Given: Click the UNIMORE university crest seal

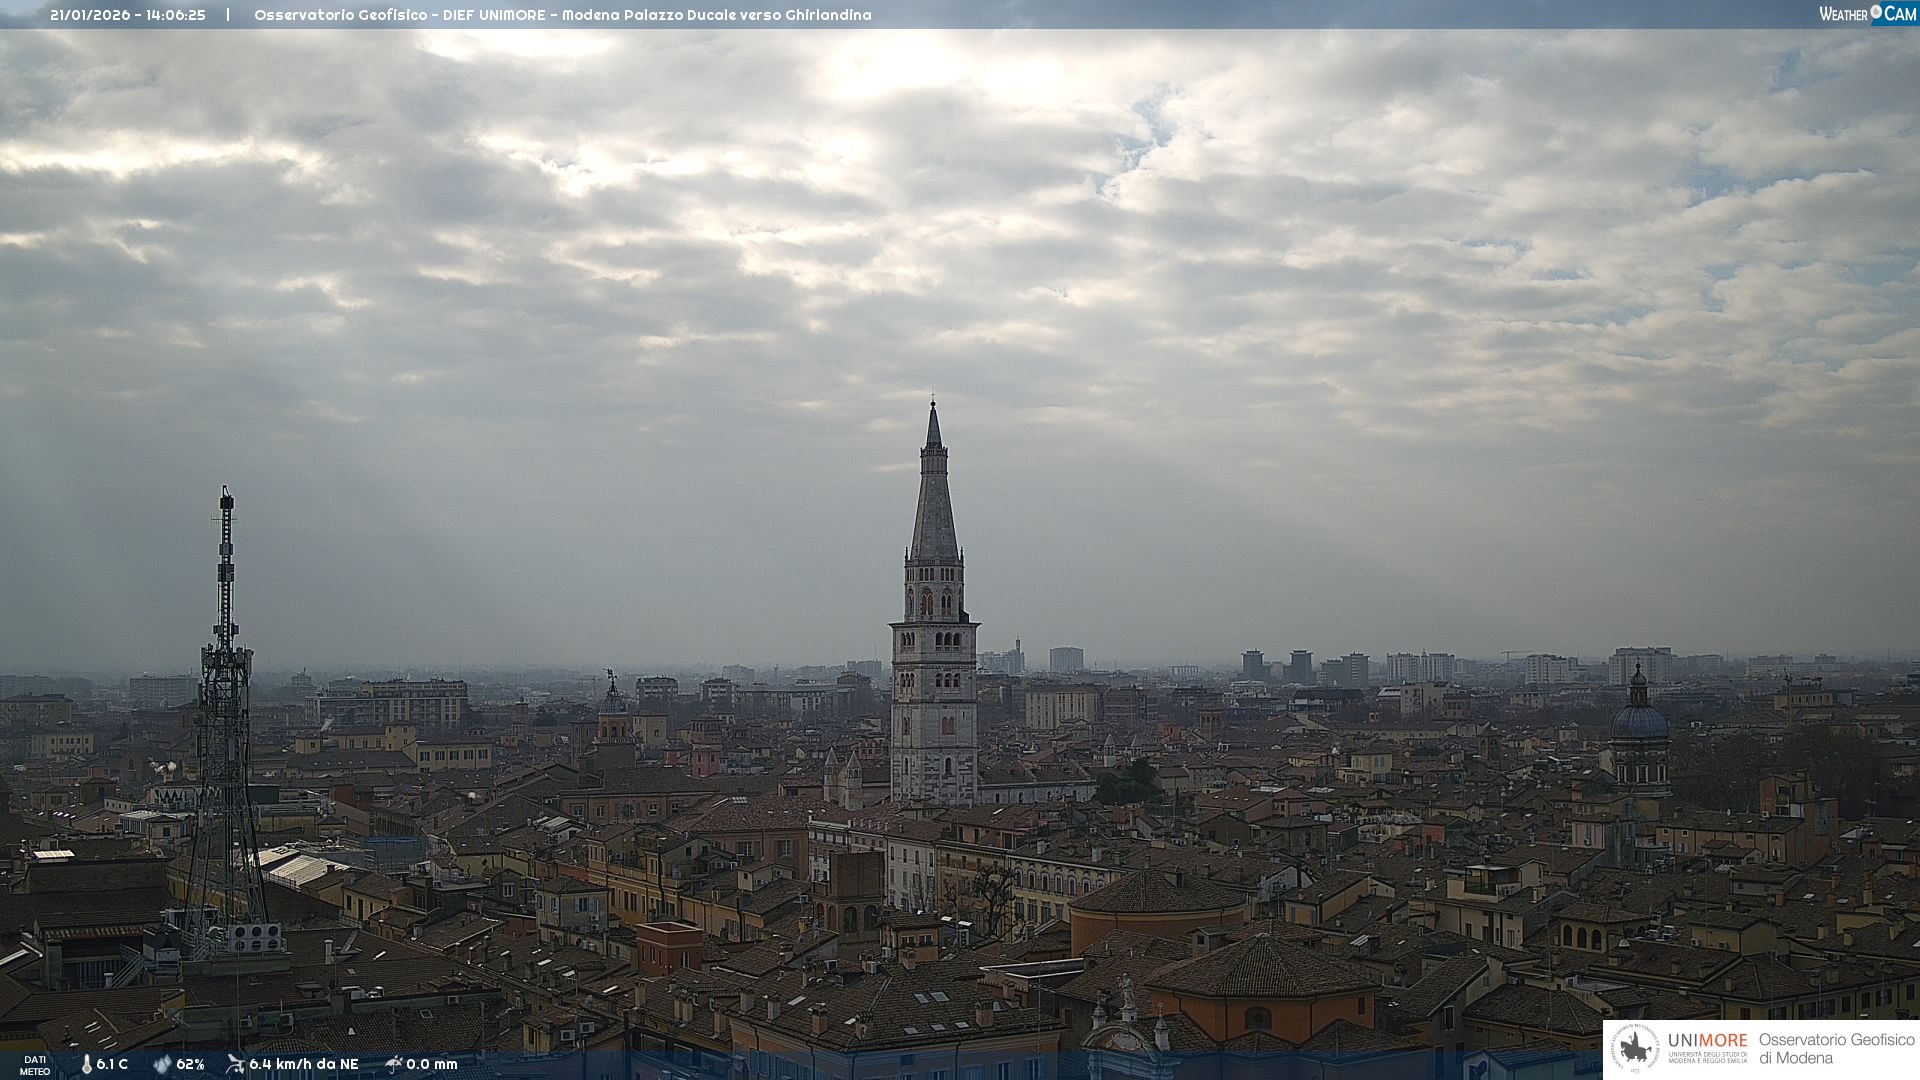Looking at the screenshot, I should (1636, 1048).
